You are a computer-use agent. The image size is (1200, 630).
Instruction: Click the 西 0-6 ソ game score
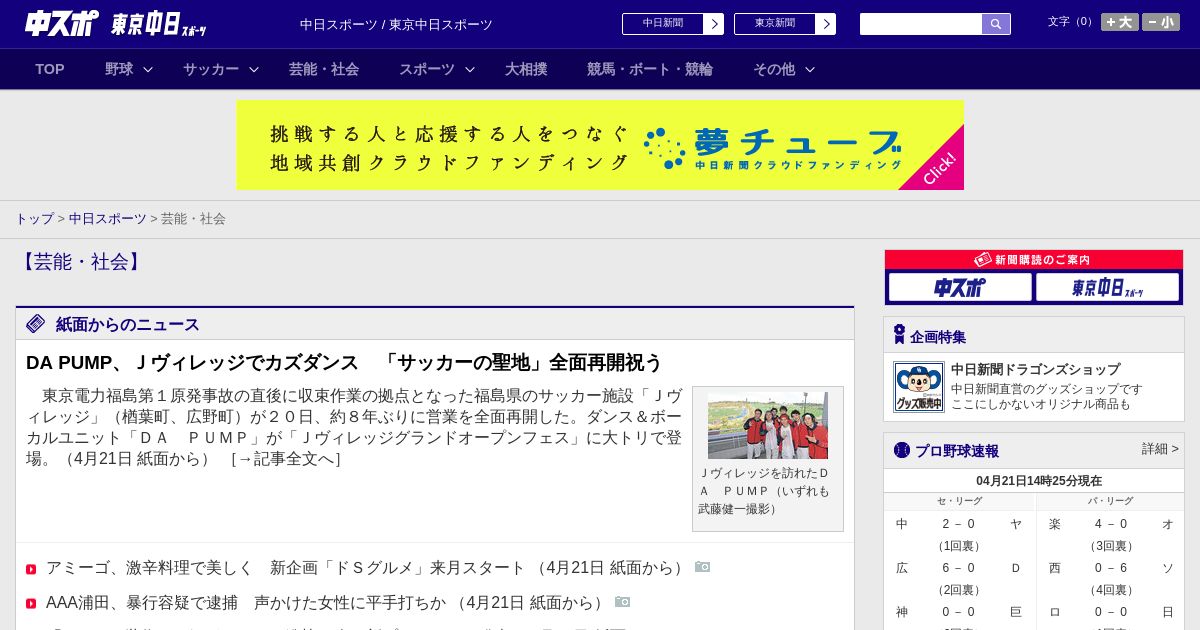click(1111, 568)
